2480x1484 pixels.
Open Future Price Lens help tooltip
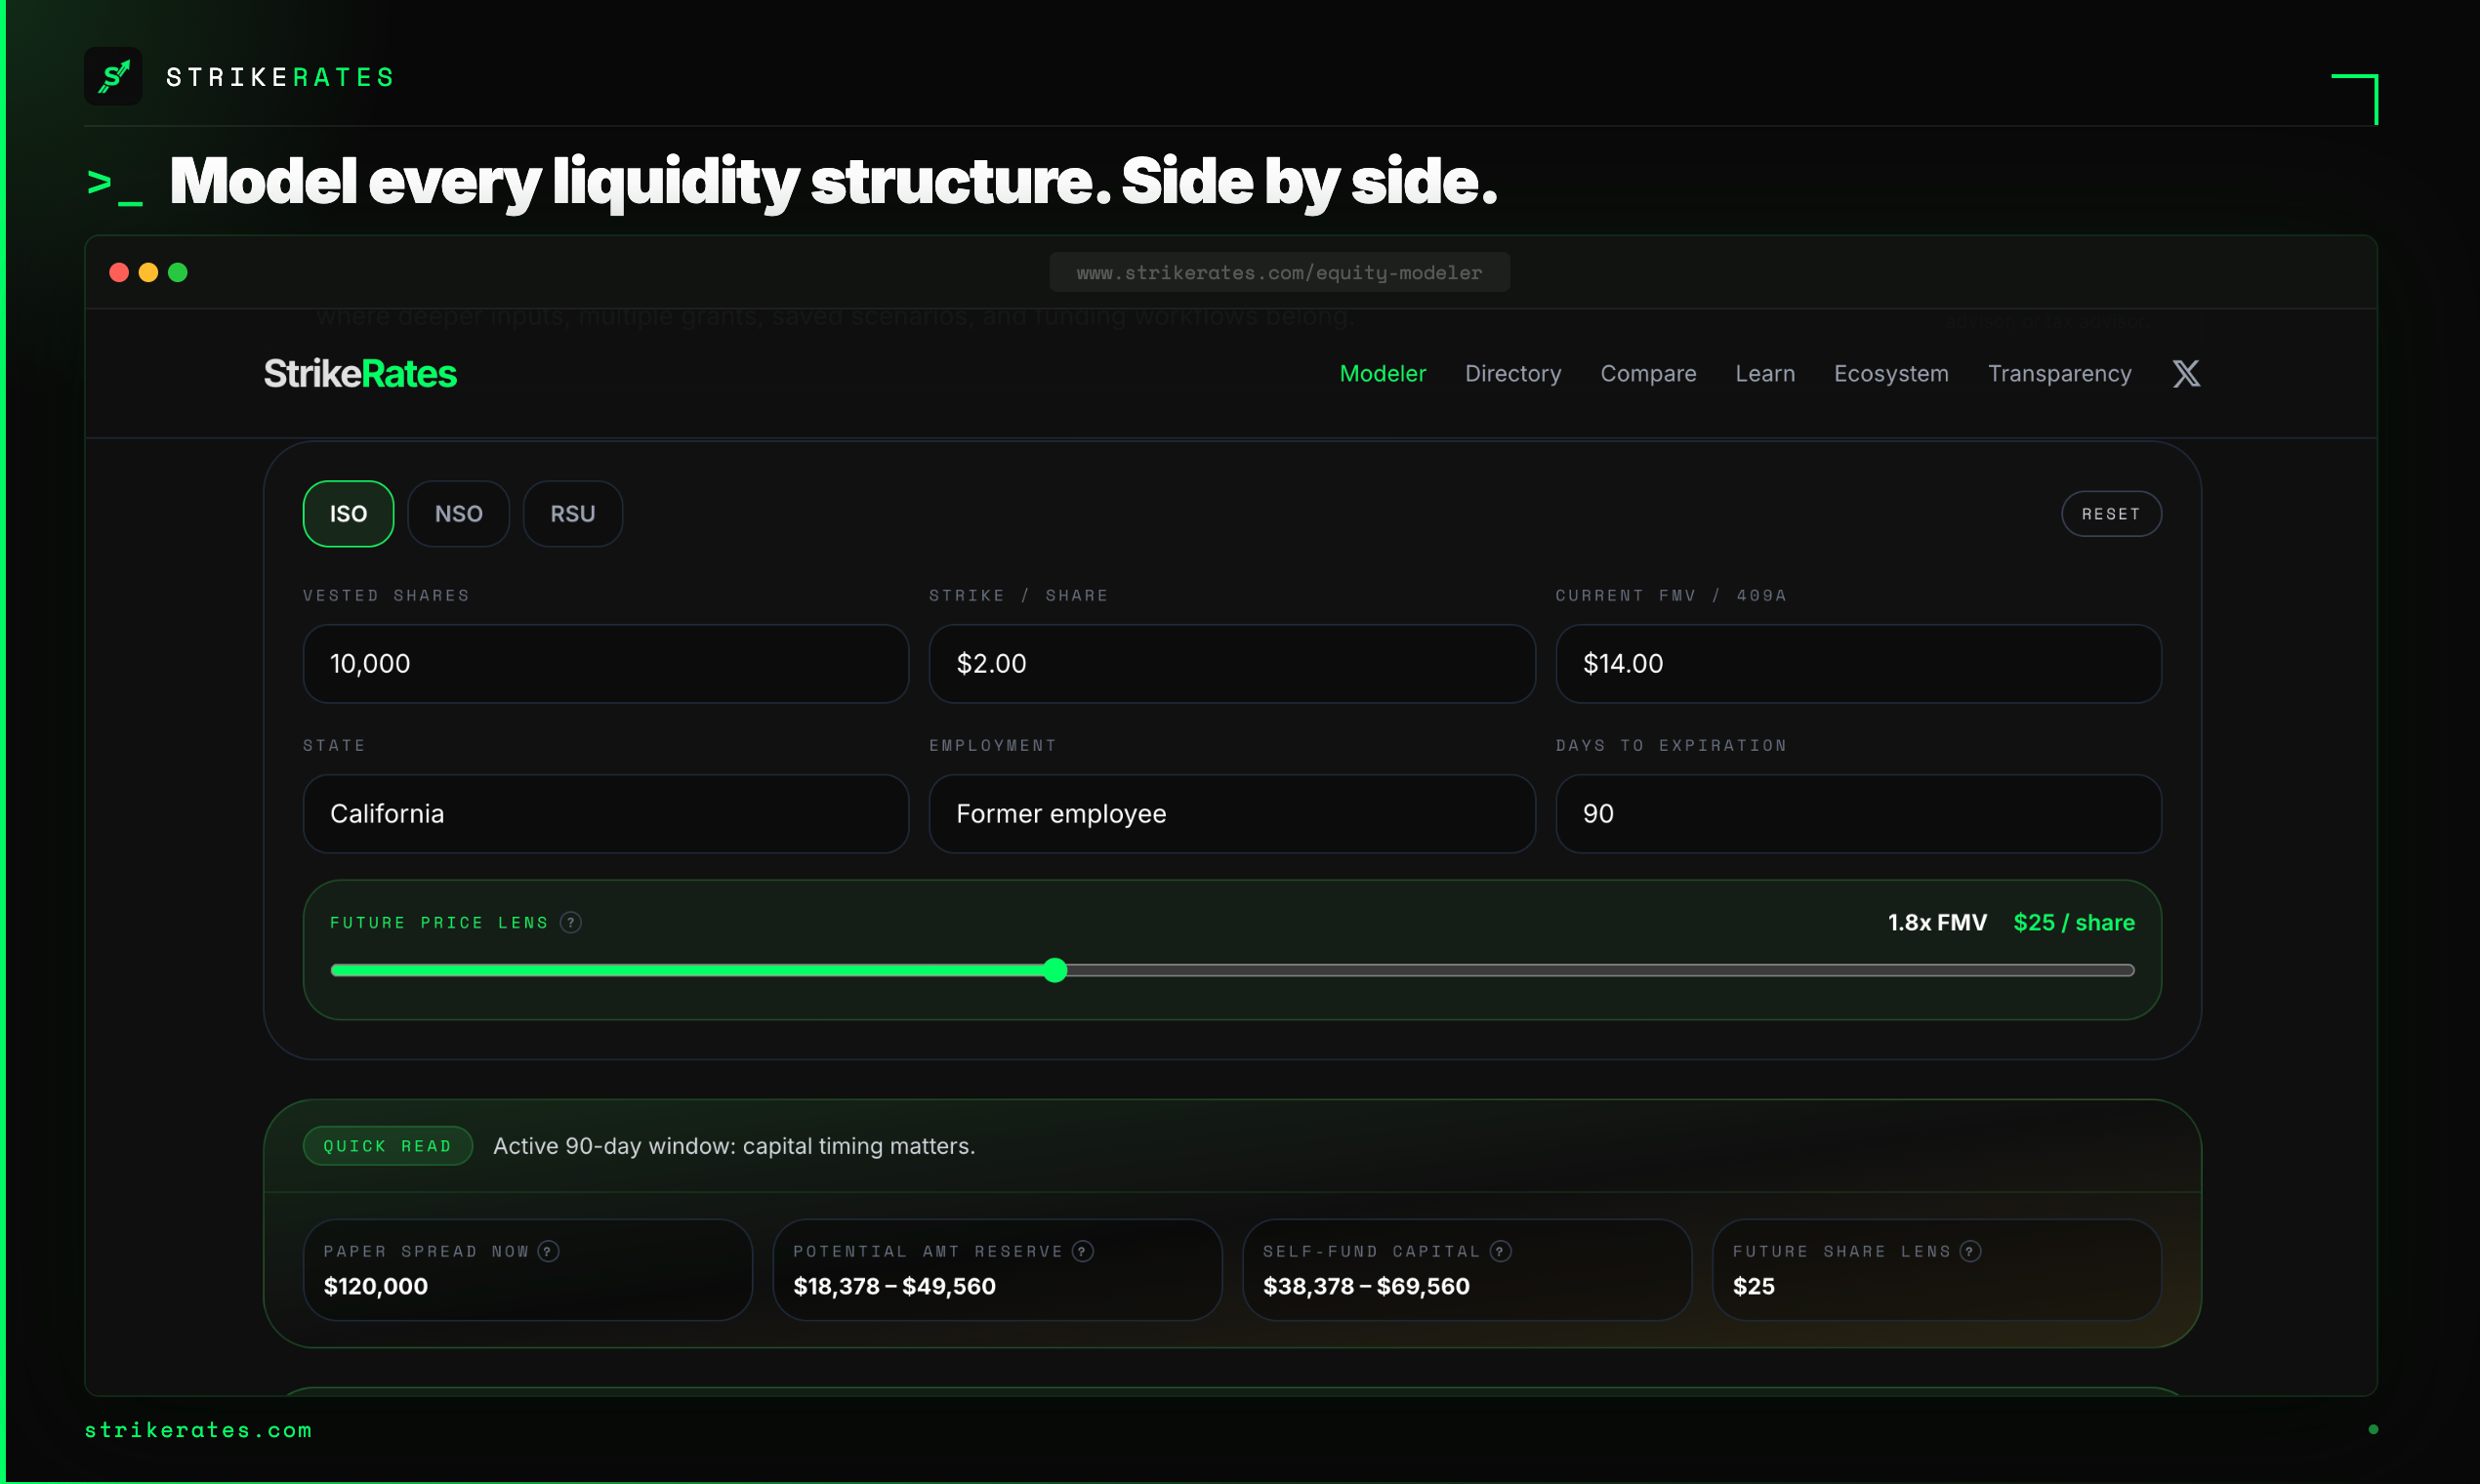click(x=571, y=922)
